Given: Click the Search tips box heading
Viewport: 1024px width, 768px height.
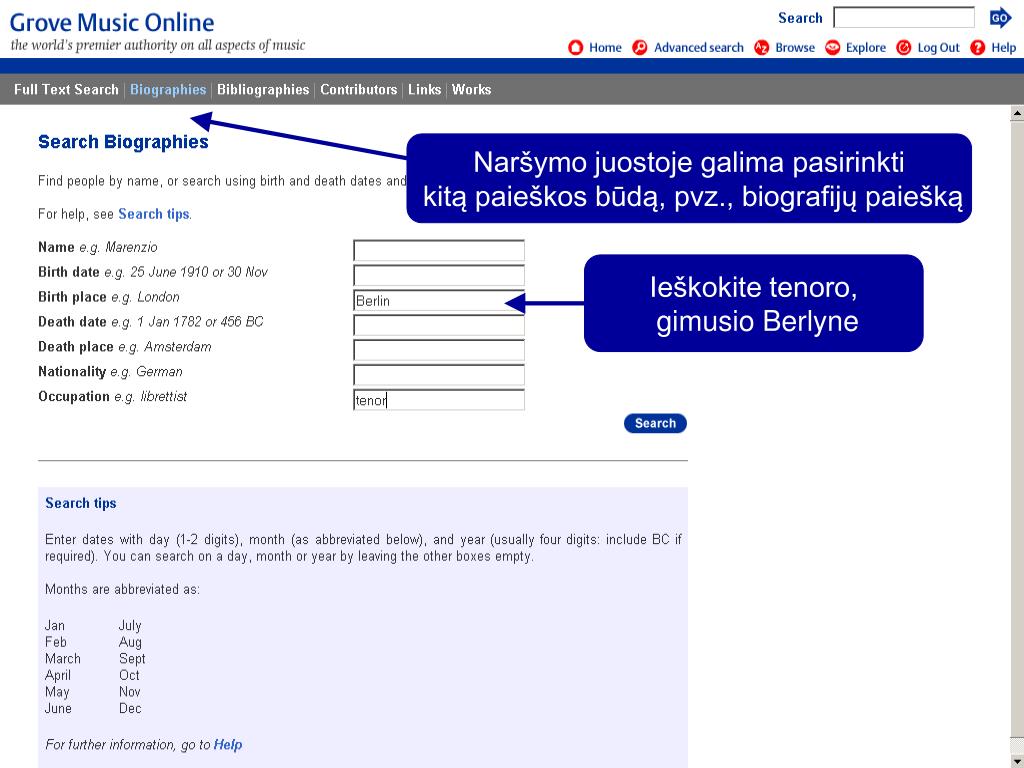Looking at the screenshot, I should [81, 504].
